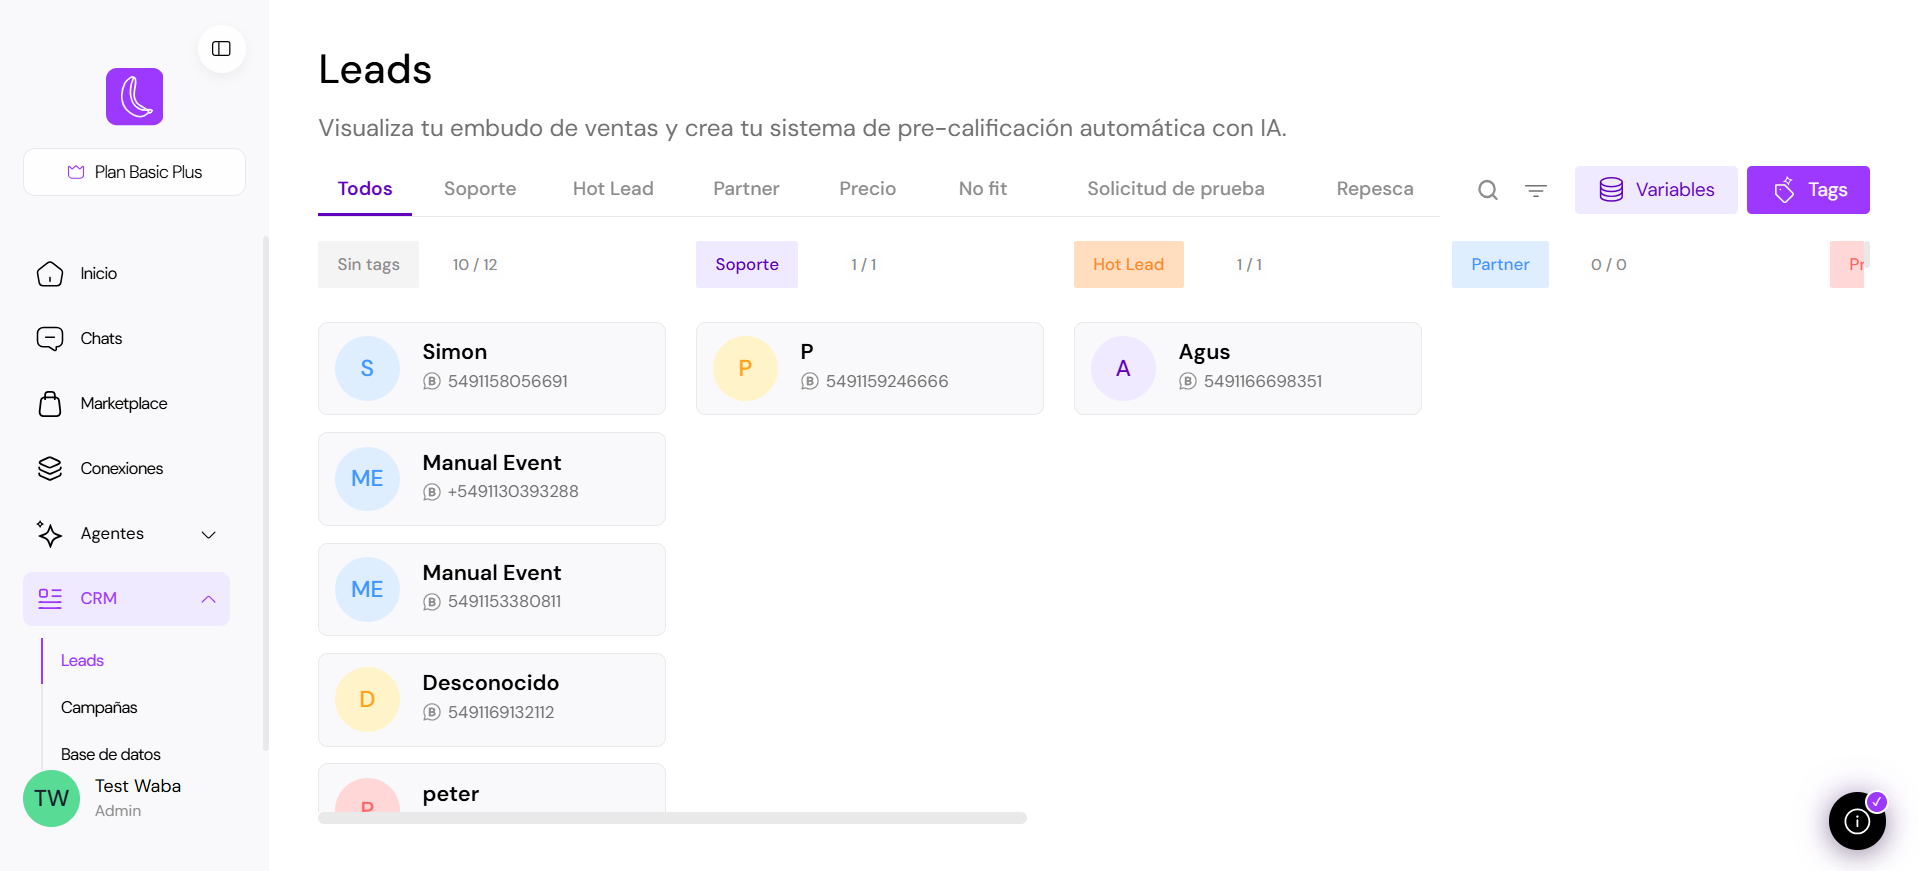Open Simon's lead card

(491, 368)
